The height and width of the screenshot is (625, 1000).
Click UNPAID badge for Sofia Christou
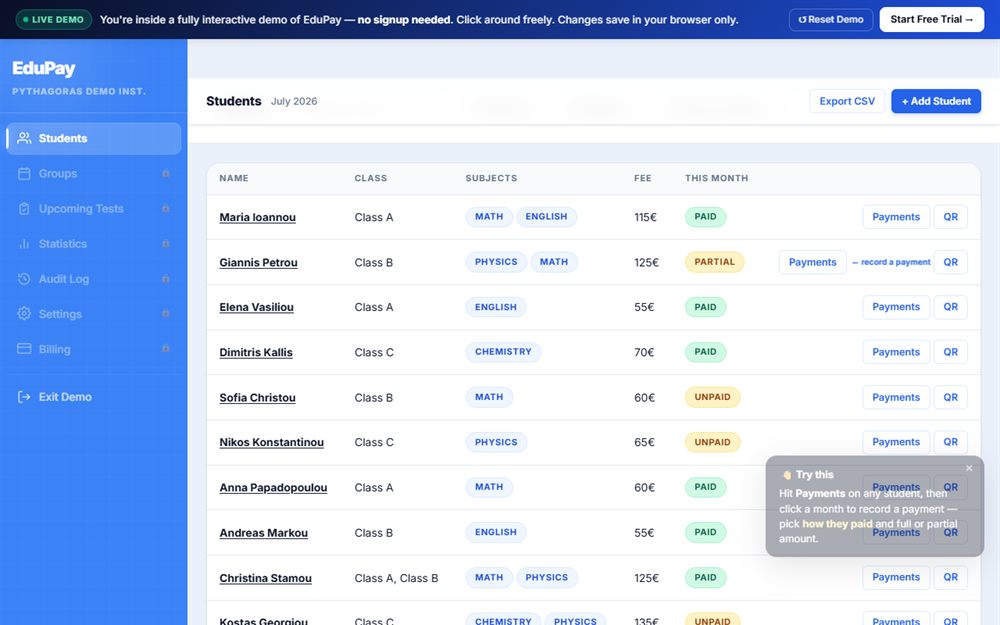pos(712,397)
